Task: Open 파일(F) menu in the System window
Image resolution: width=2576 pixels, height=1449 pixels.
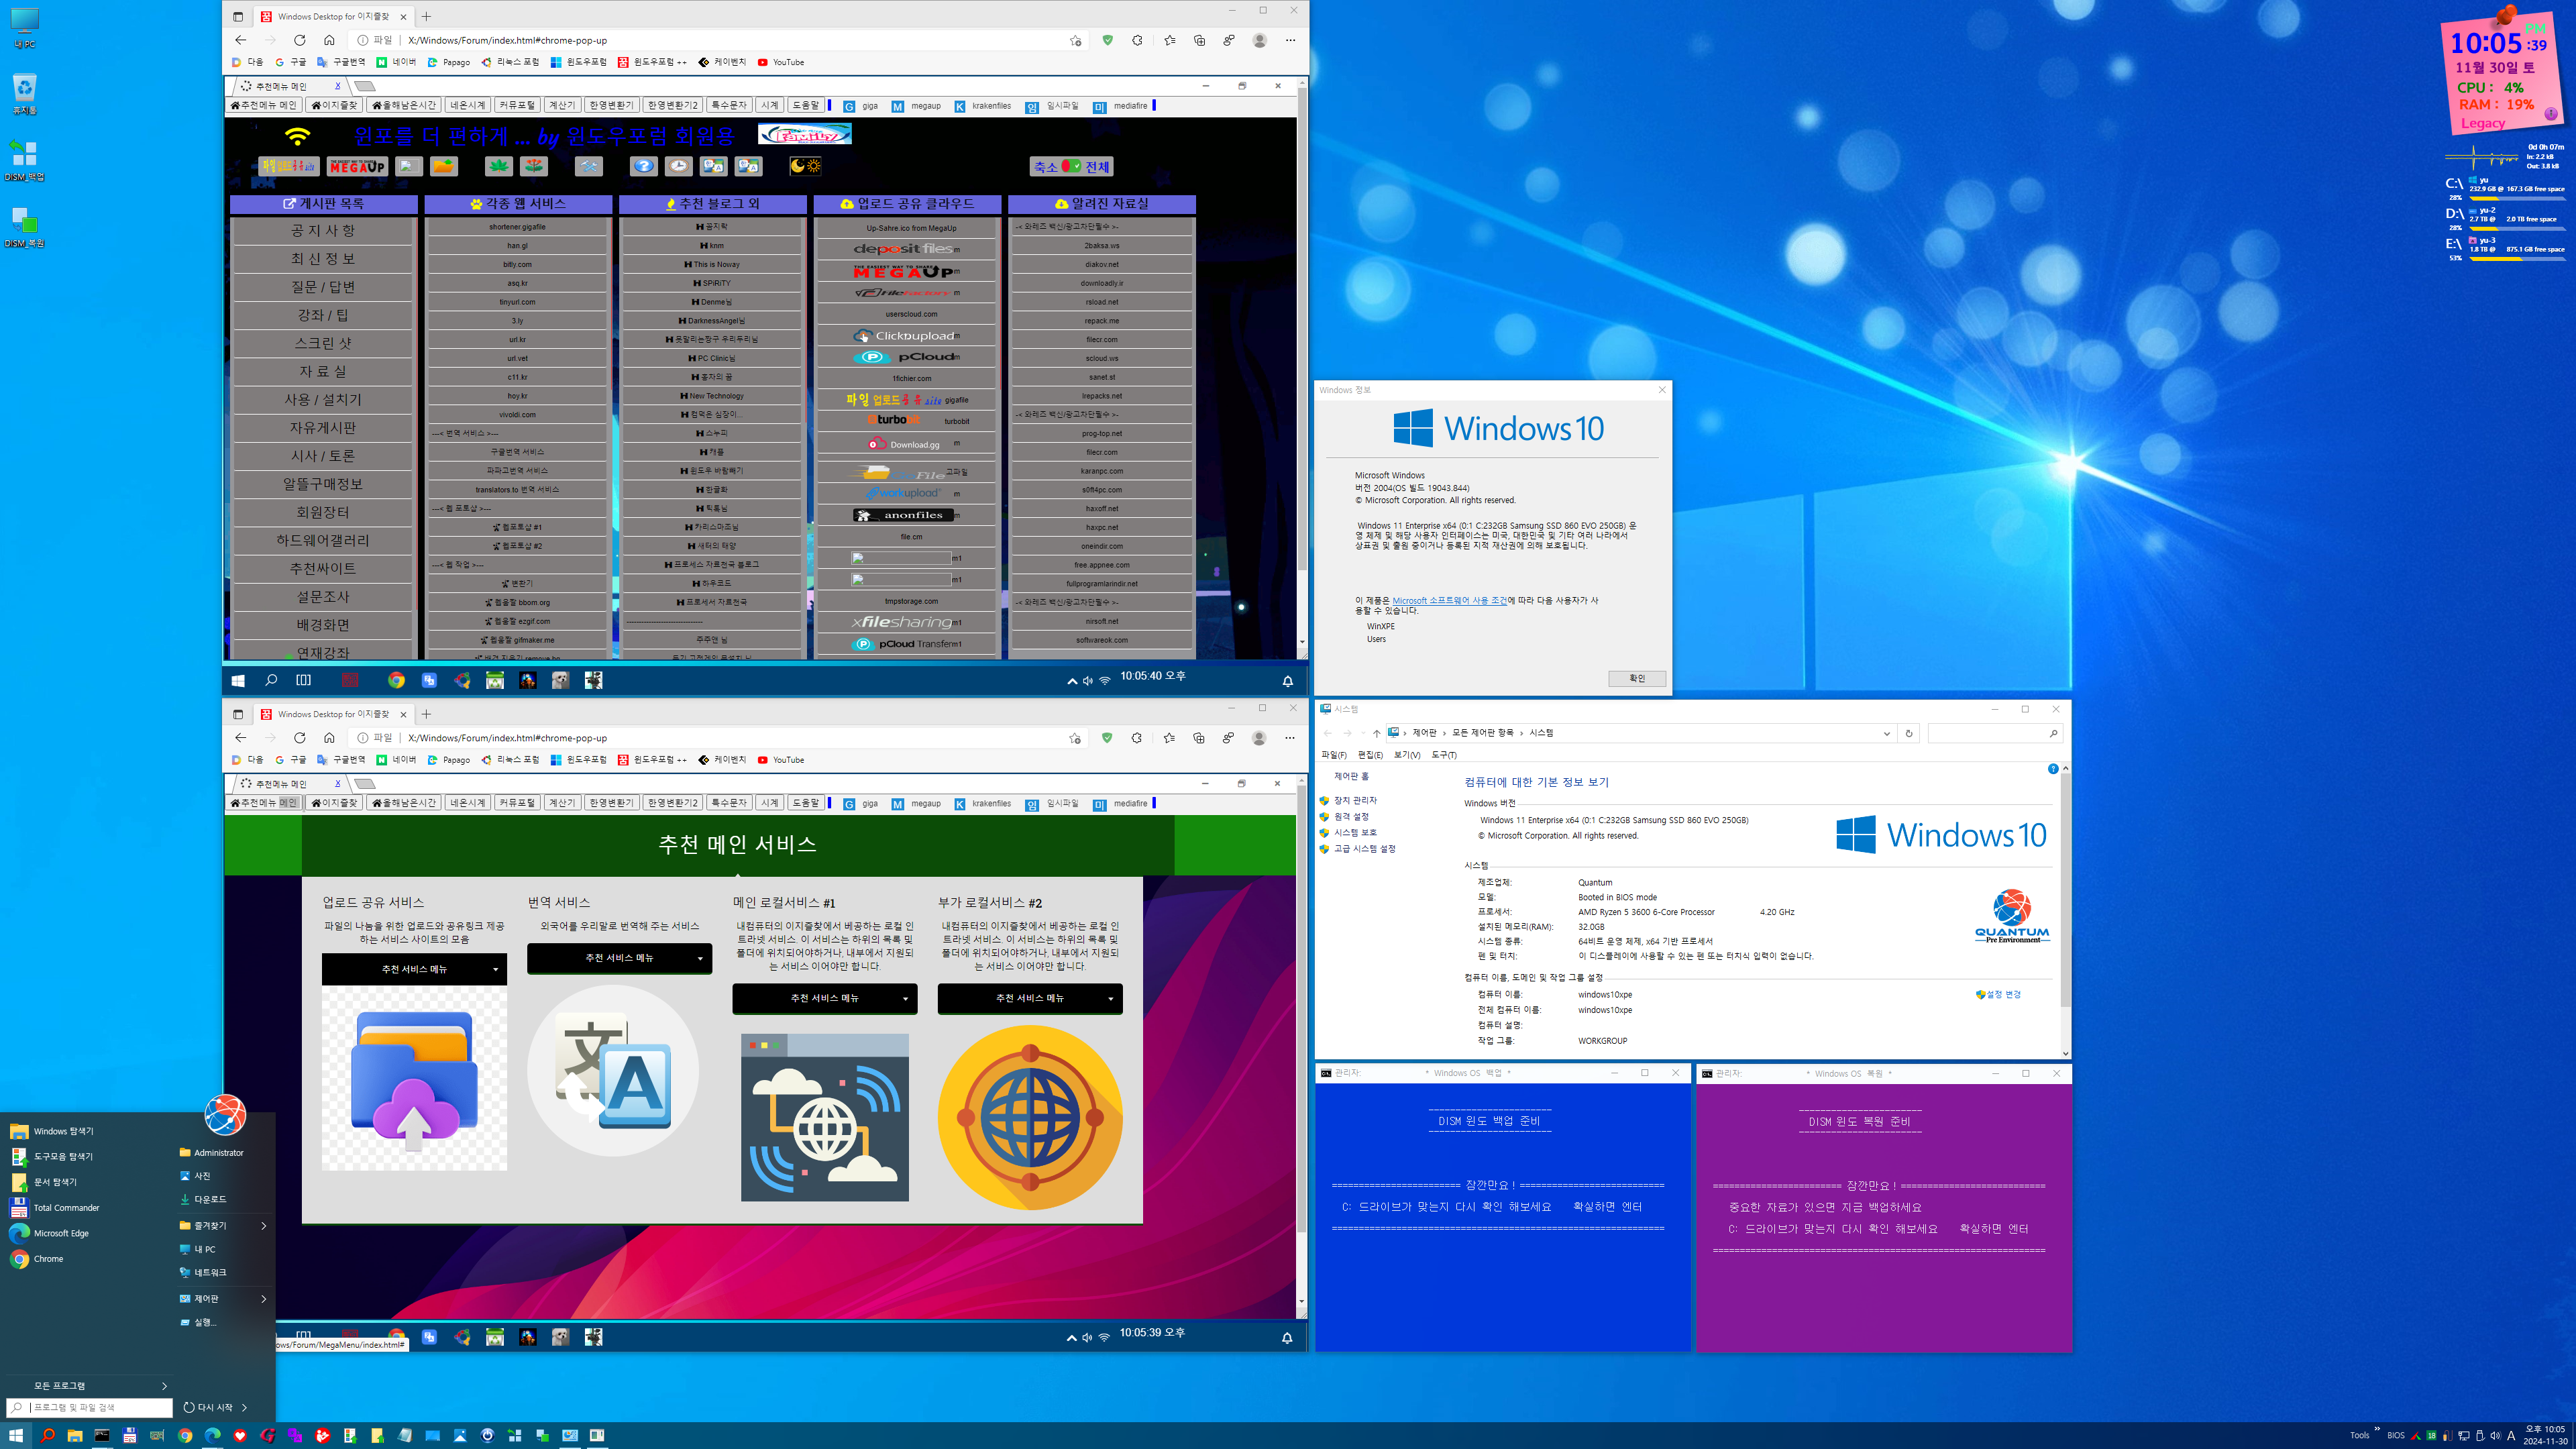Action: pyautogui.click(x=1333, y=755)
